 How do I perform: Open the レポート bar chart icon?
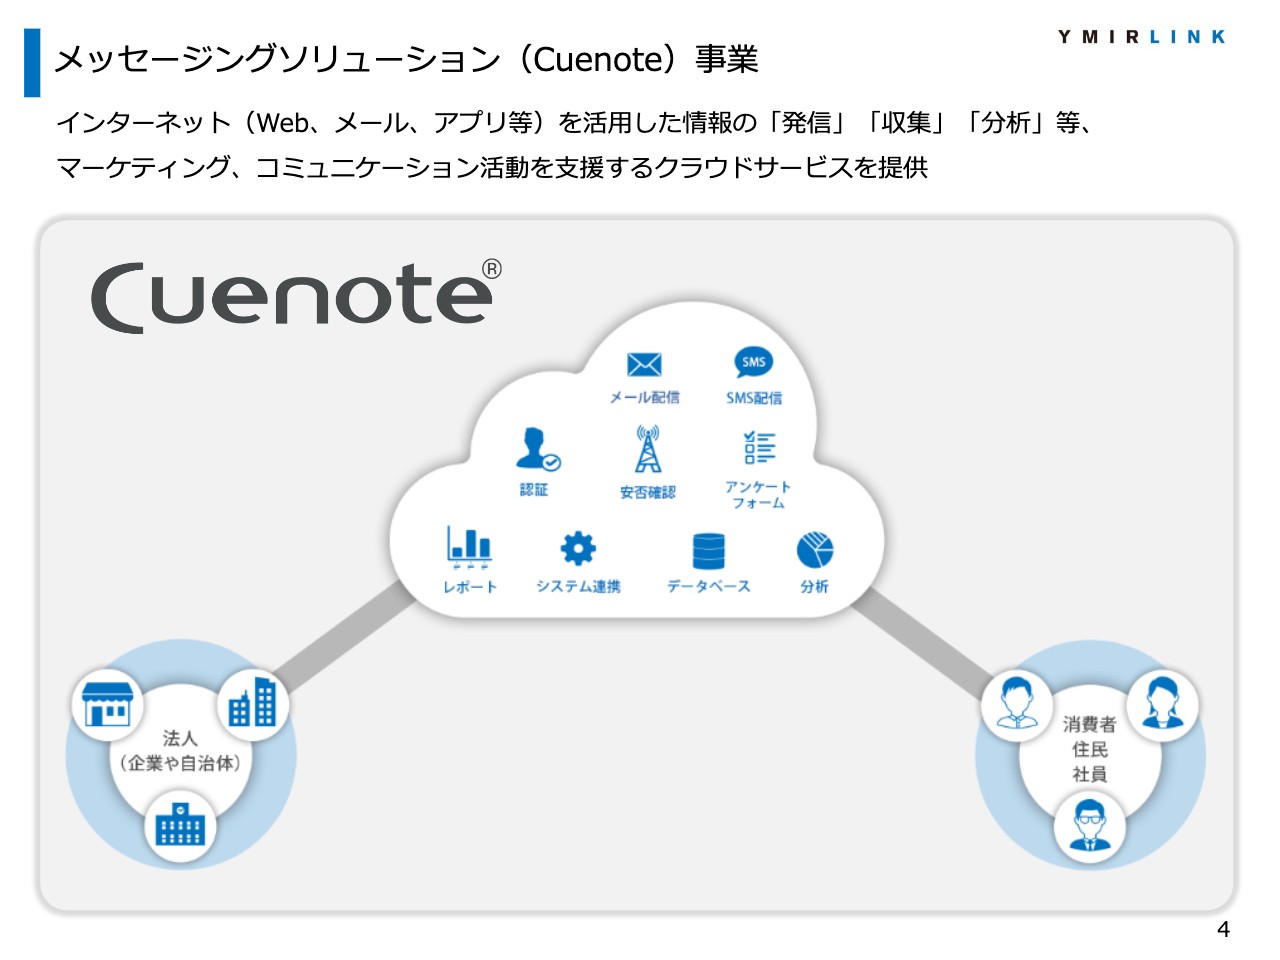[468, 545]
